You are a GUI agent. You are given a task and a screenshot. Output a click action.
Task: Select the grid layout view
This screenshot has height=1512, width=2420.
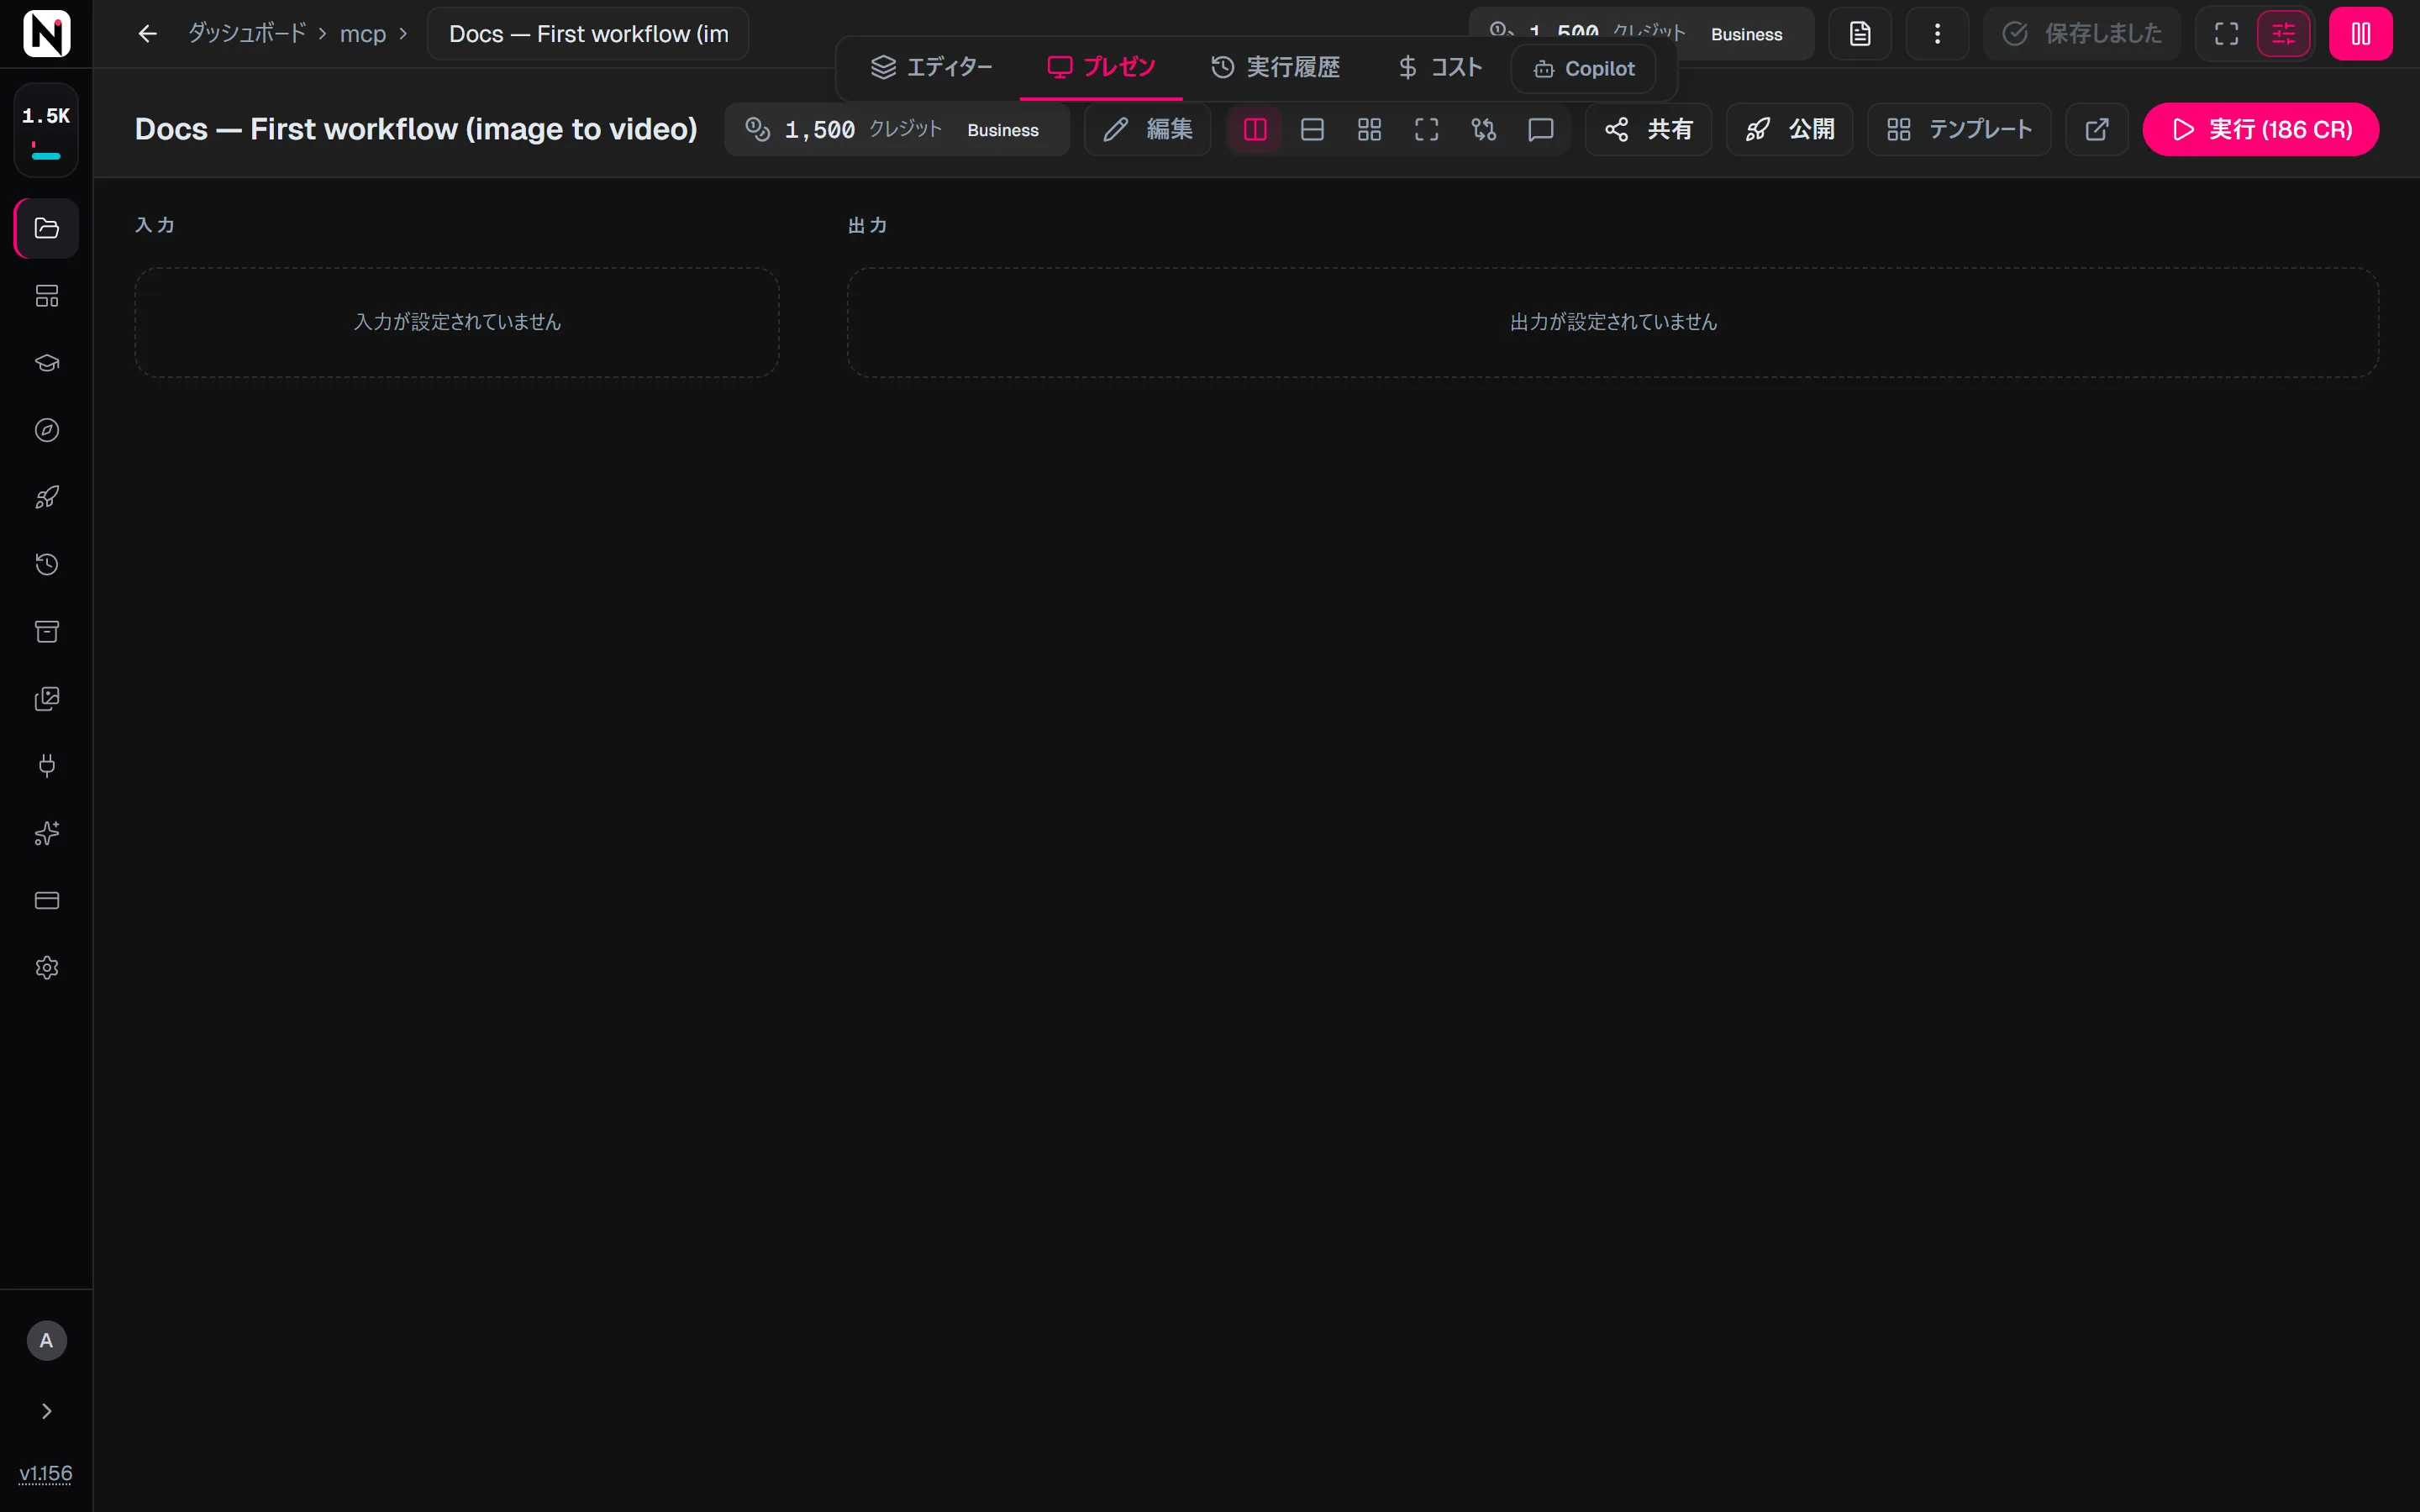coord(1369,129)
